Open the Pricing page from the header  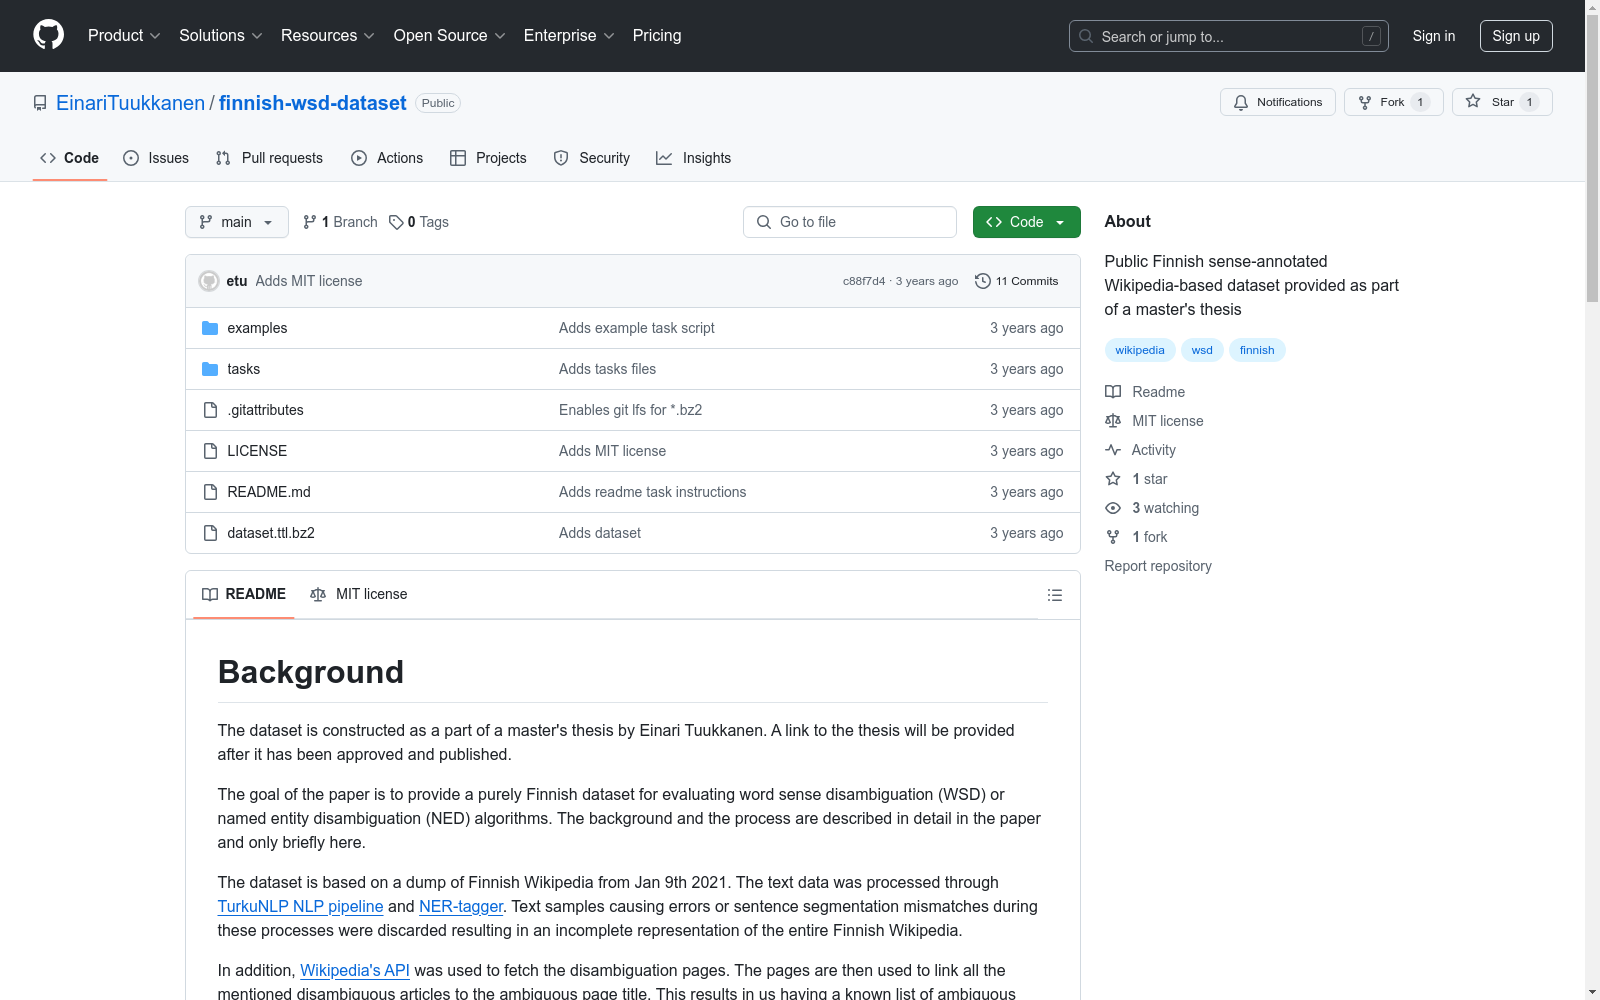[657, 36]
